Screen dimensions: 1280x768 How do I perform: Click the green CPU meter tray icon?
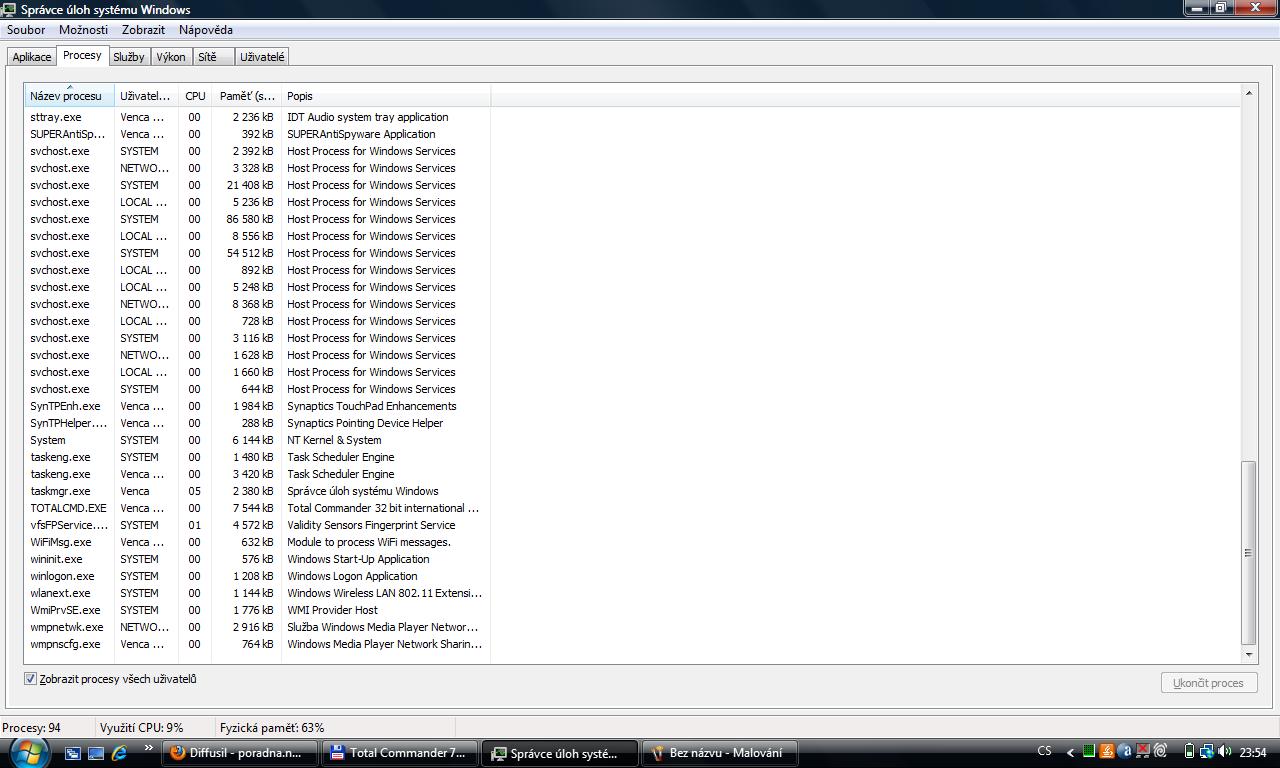[1089, 752]
